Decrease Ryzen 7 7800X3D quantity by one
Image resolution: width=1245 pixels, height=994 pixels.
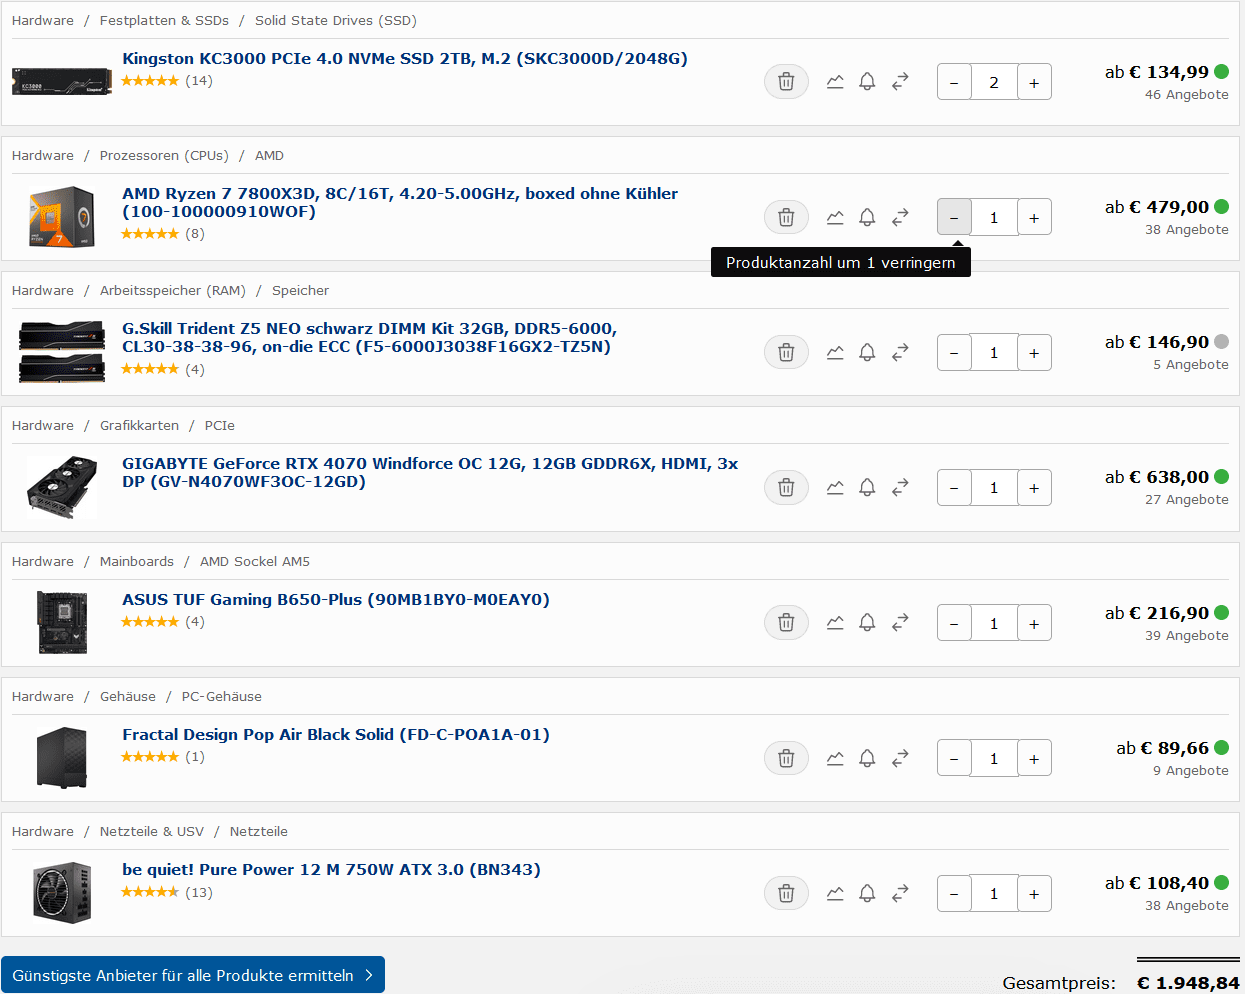pyautogui.click(x=954, y=217)
